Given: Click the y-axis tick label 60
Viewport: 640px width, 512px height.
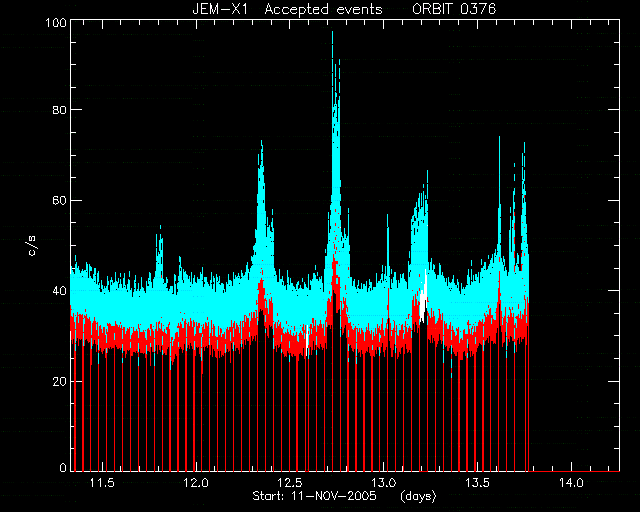Looking at the screenshot, I should (60, 200).
